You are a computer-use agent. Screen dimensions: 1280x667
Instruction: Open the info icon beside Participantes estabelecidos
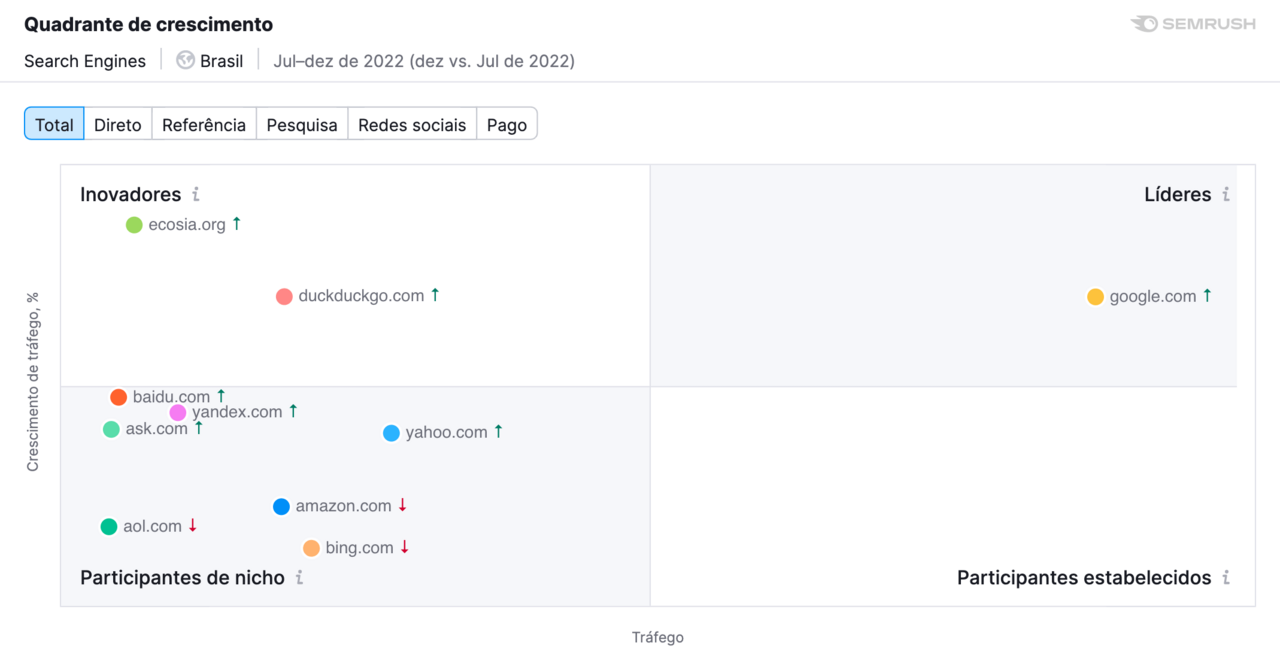click(1227, 577)
